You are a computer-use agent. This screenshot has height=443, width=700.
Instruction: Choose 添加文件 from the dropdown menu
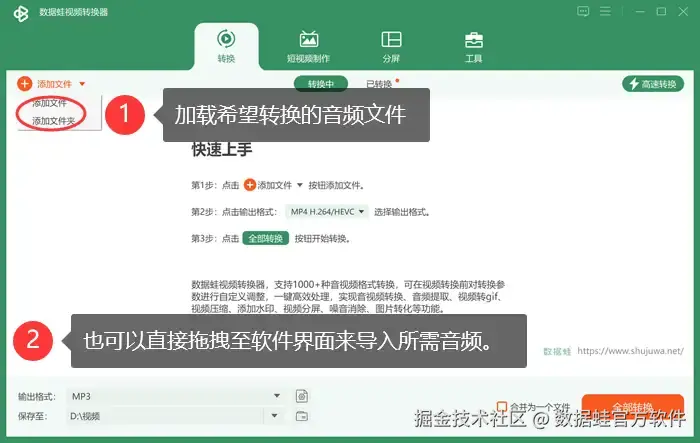[50, 103]
